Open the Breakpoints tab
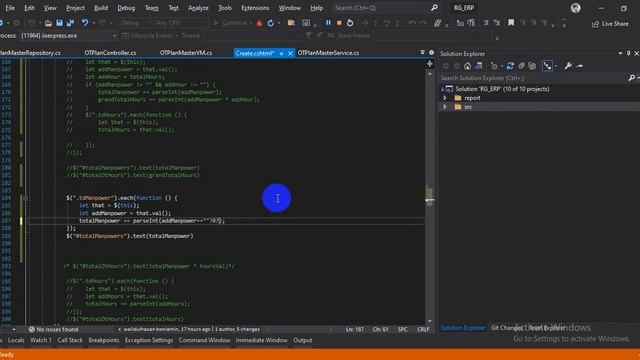640x360 pixels. pyautogui.click(x=104, y=340)
